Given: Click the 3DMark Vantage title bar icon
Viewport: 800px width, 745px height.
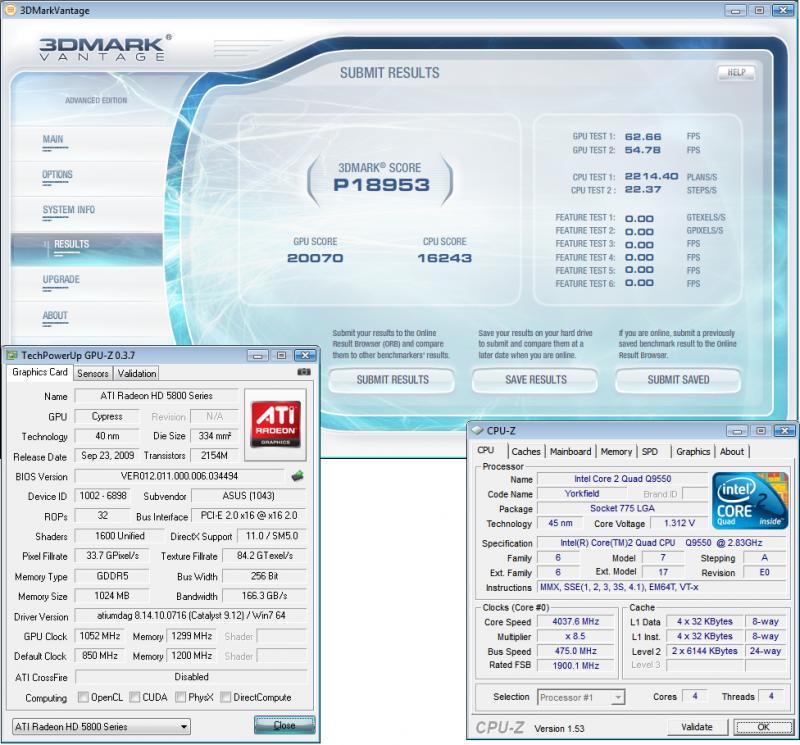Looking at the screenshot, I should point(11,9).
